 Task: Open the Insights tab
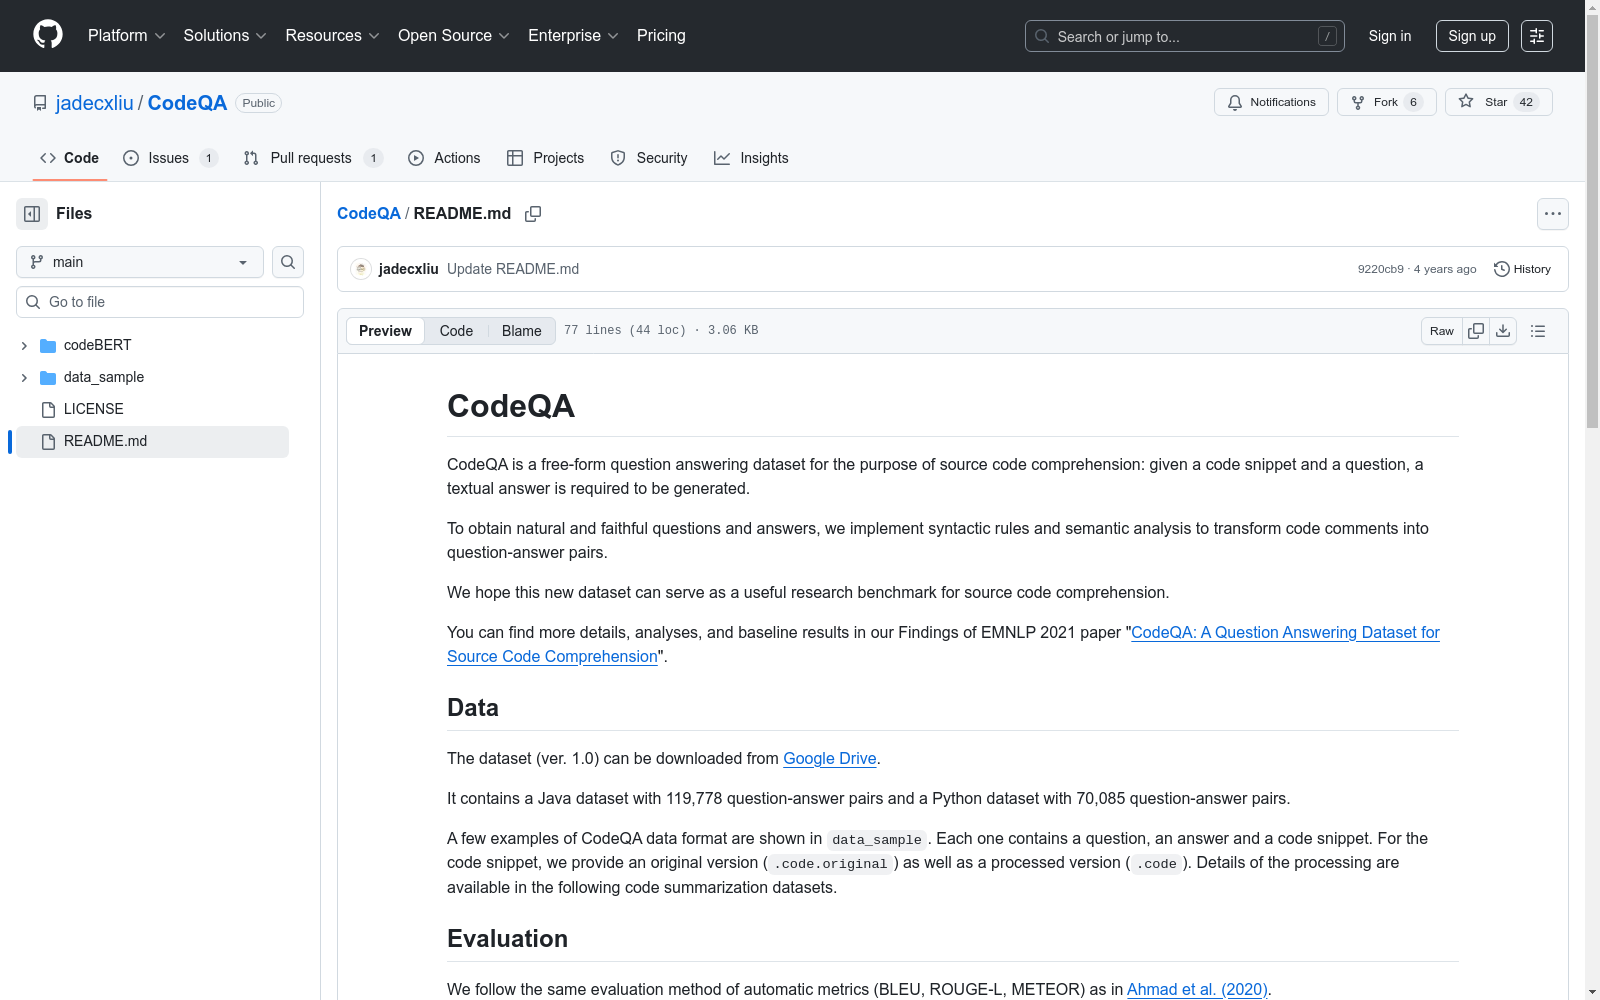click(752, 158)
